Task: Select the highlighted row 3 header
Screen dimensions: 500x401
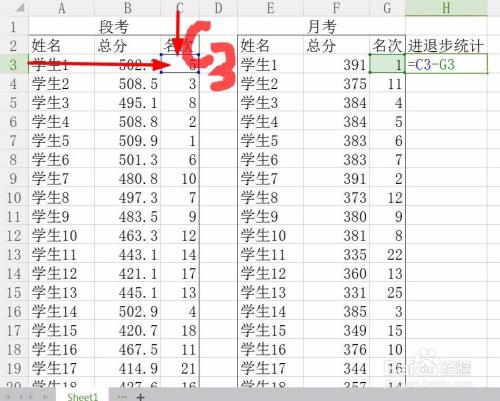Action: point(13,64)
